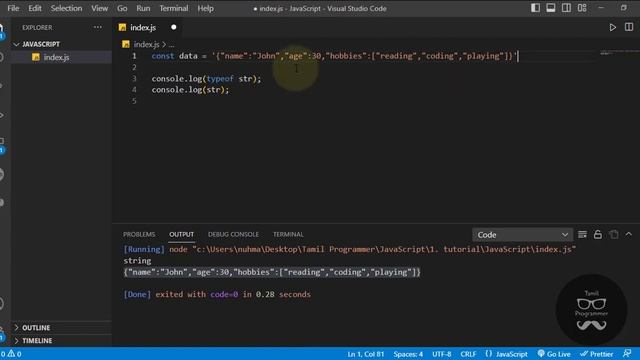640x360 pixels.
Task: Open the View menu
Action: coord(99,8)
